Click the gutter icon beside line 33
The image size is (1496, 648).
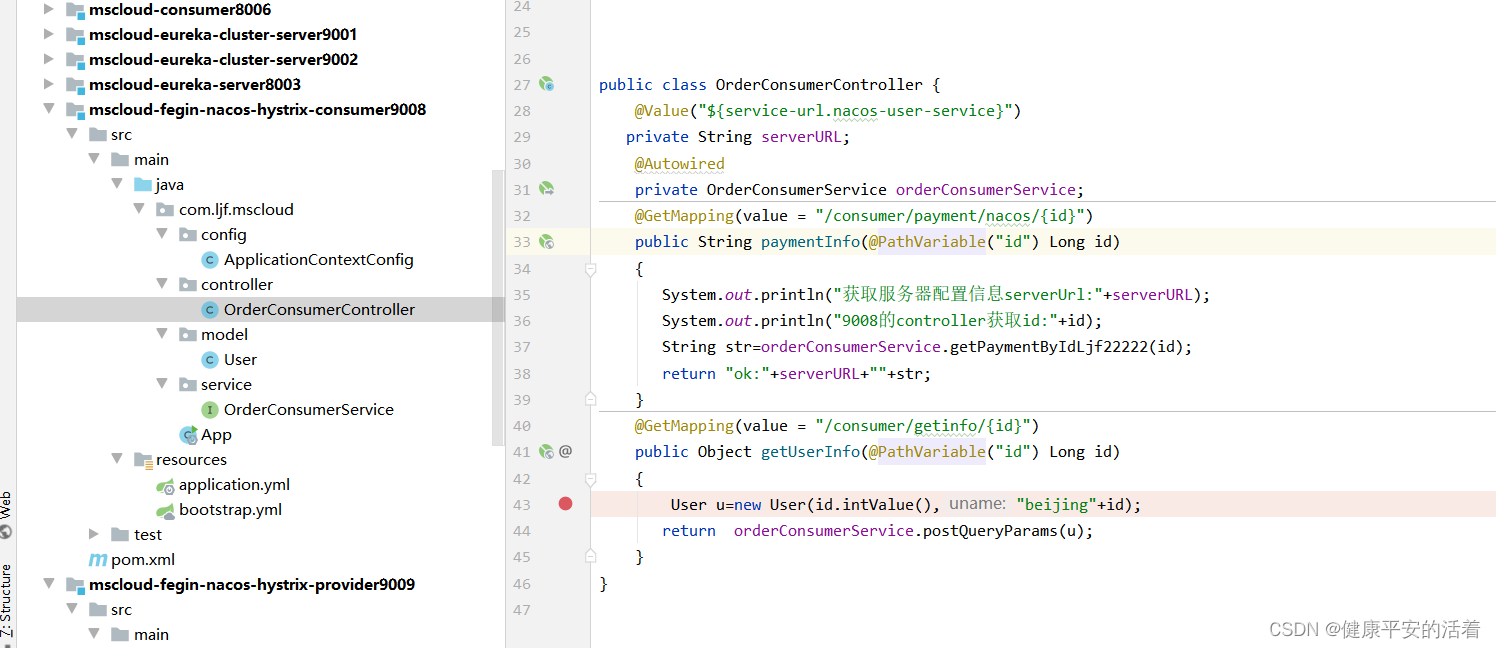click(x=546, y=241)
